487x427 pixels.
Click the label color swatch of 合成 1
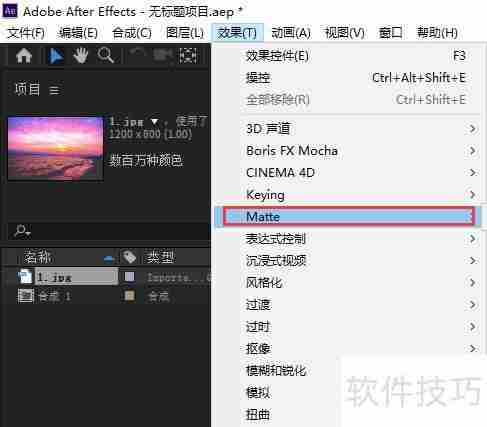point(129,295)
